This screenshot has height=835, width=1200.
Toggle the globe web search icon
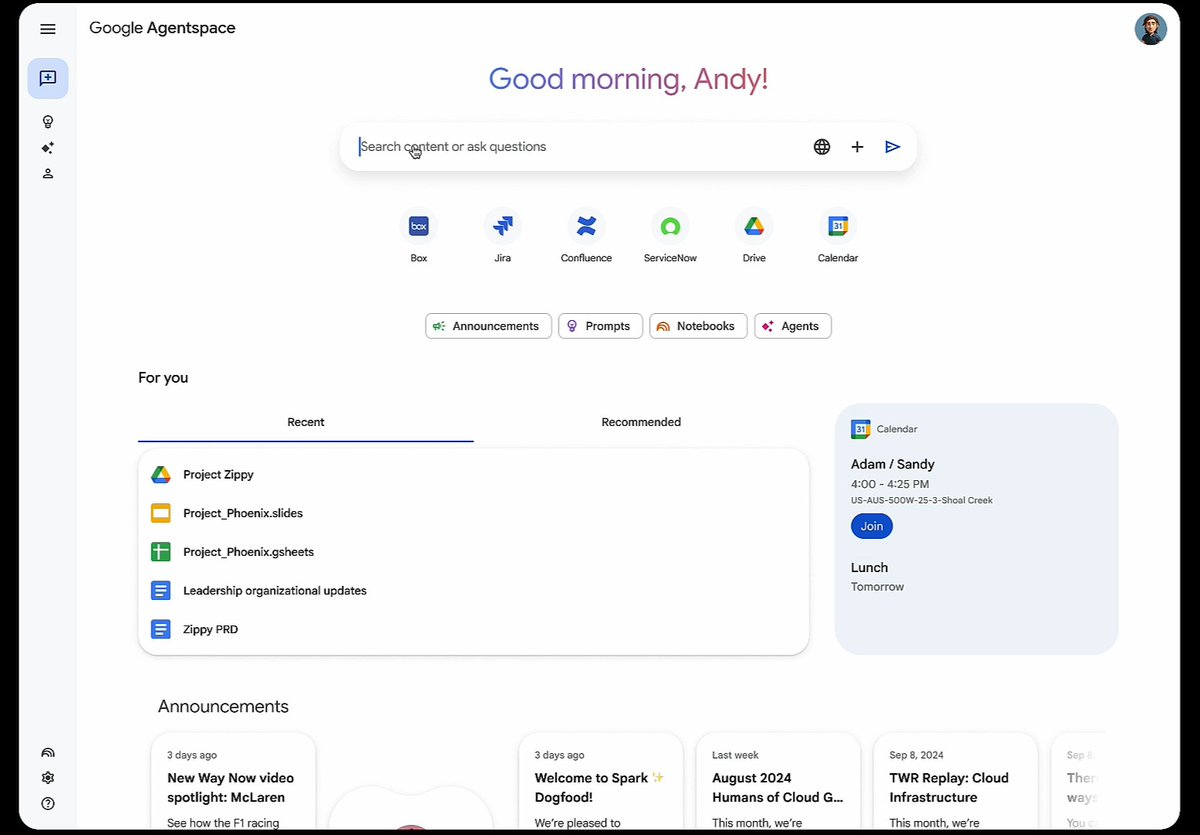pyautogui.click(x=822, y=147)
